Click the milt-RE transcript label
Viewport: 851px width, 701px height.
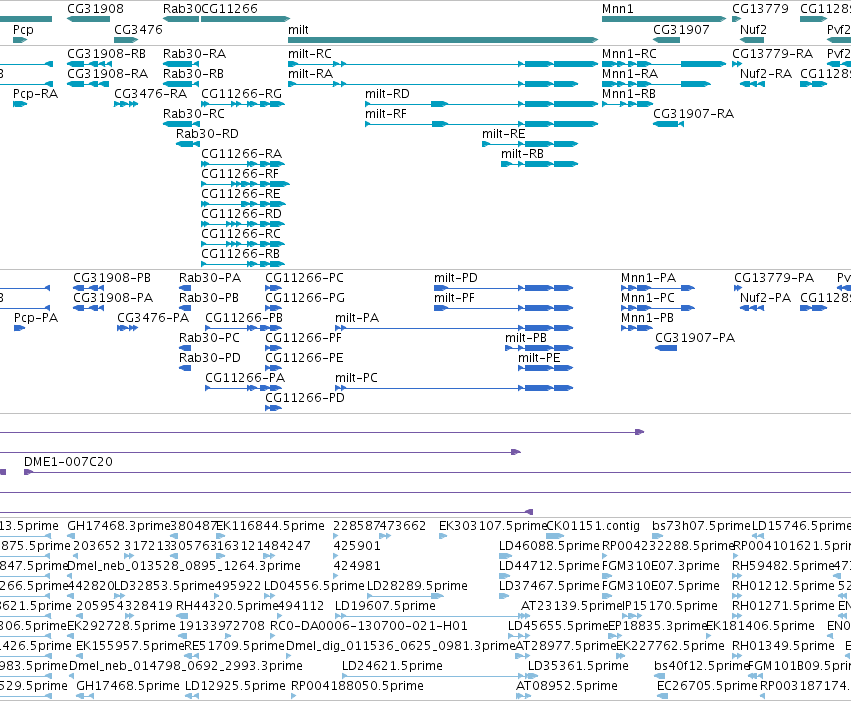504,134
